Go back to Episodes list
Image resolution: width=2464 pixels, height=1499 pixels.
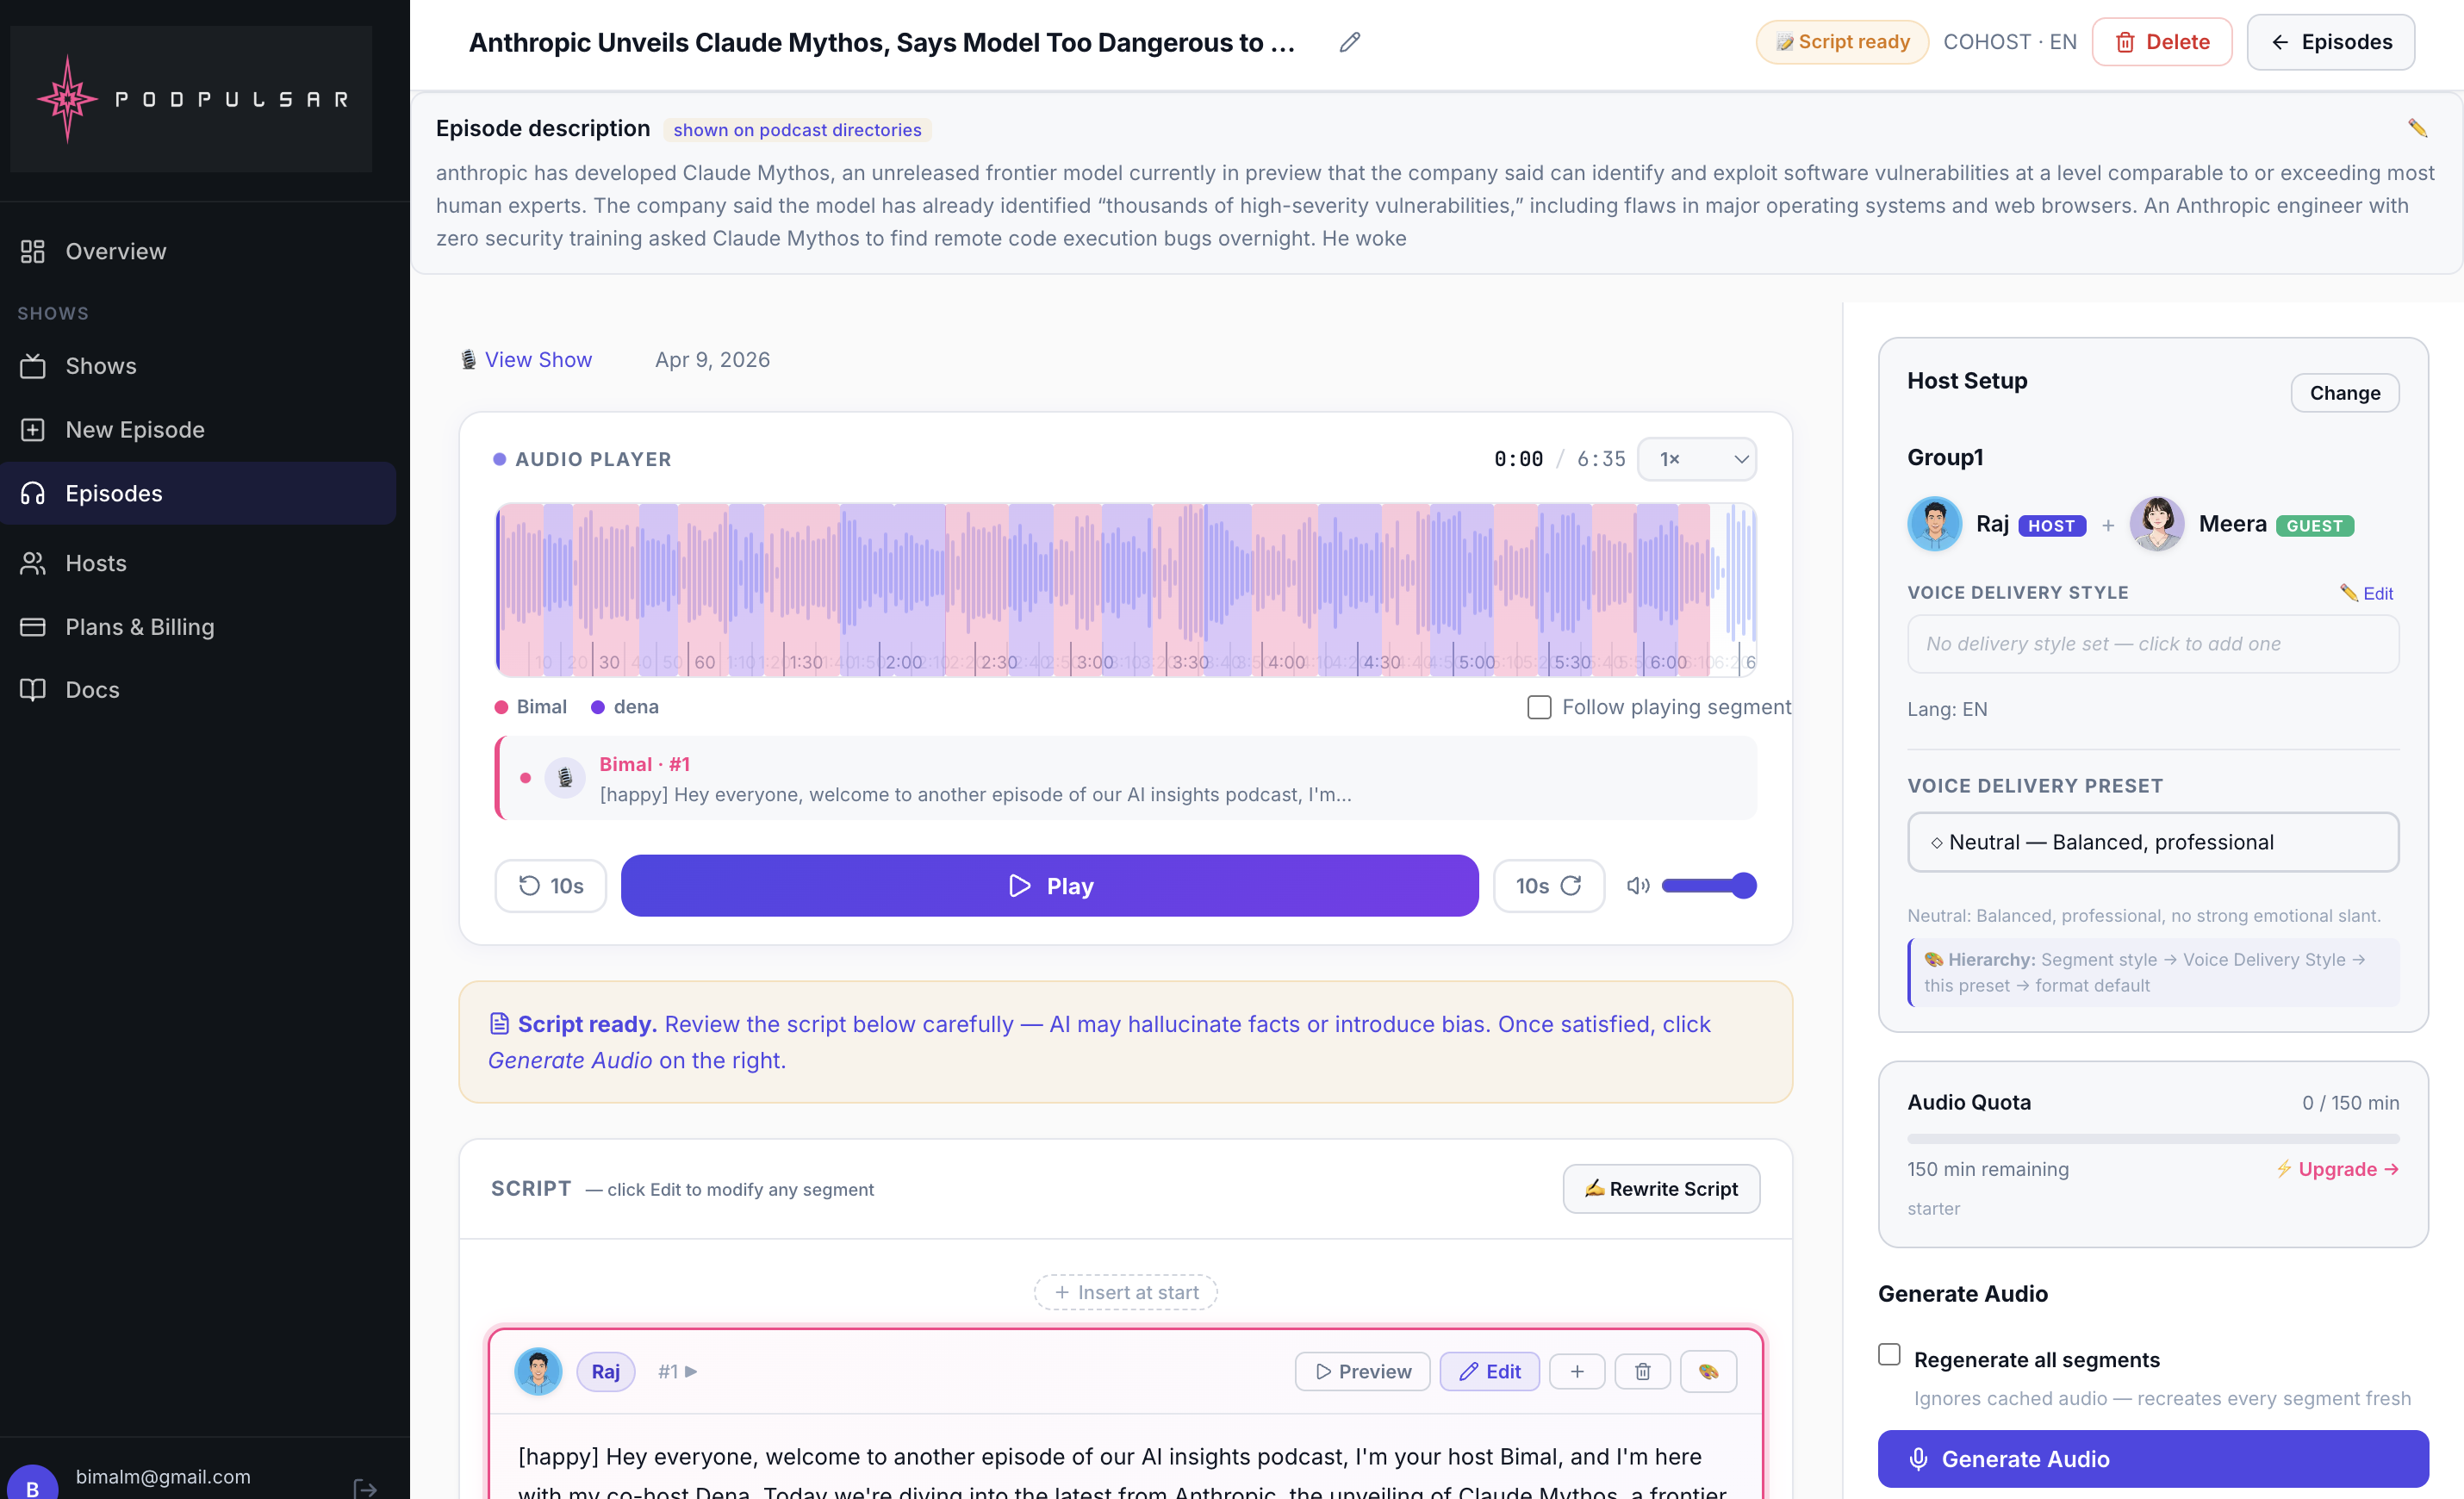(2330, 42)
